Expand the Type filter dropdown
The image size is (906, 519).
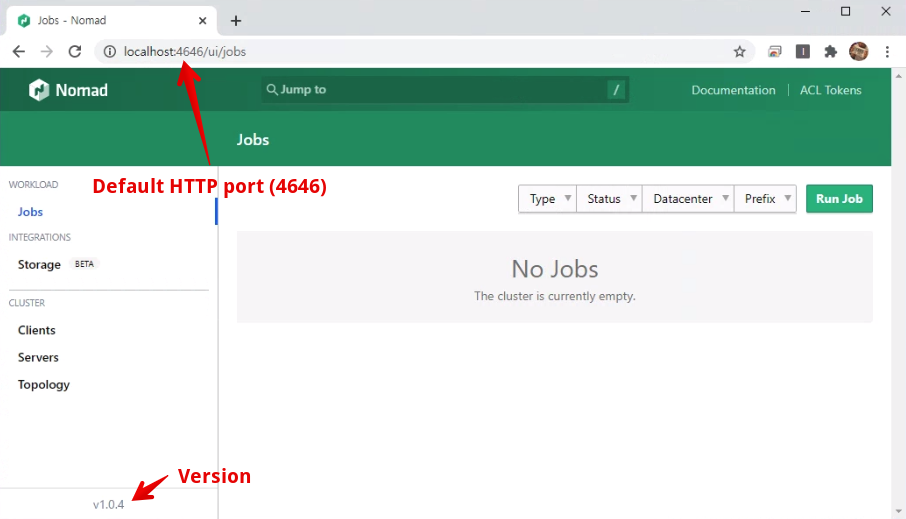tap(547, 199)
